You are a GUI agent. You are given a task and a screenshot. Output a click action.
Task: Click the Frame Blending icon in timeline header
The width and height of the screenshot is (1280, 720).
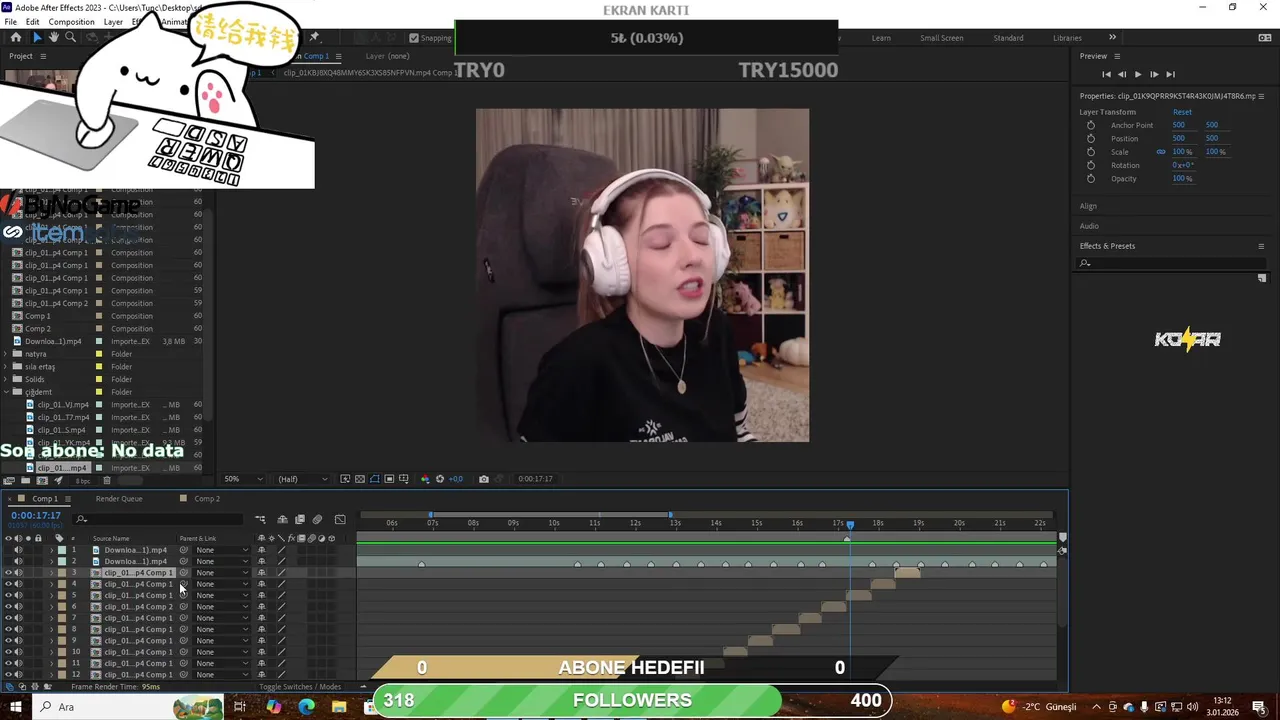point(300,520)
